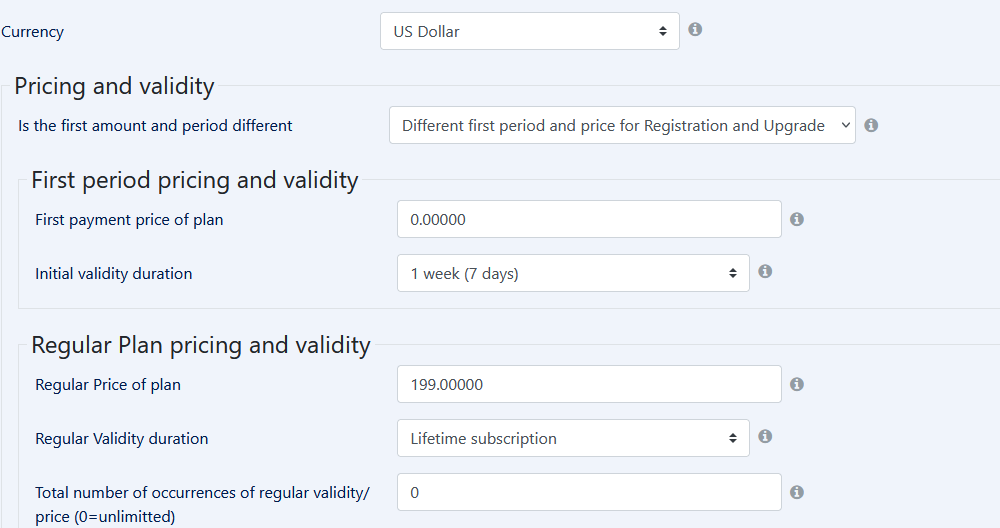The image size is (1000, 528).
Task: Open the 'Different first period and price' dropdown
Action: coord(622,125)
